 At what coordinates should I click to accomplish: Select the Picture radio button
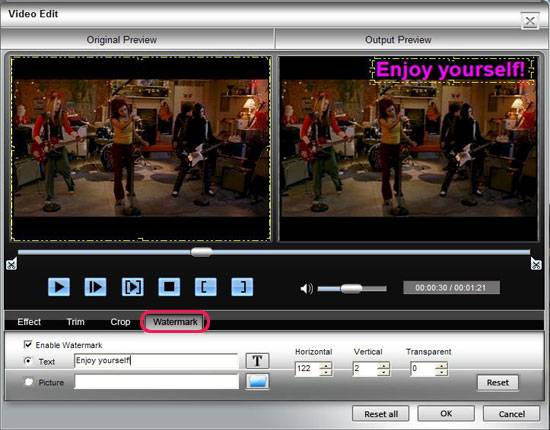[x=28, y=382]
